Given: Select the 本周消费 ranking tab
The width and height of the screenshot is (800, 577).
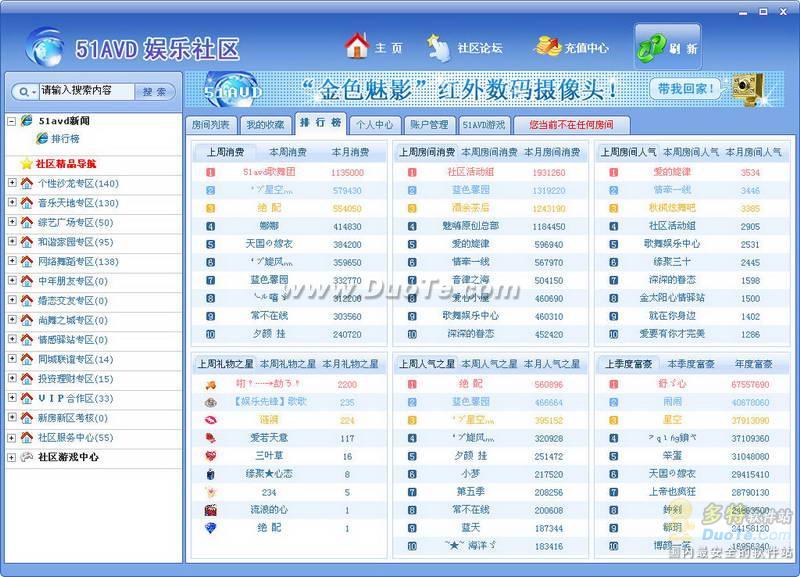Looking at the screenshot, I should (288, 152).
